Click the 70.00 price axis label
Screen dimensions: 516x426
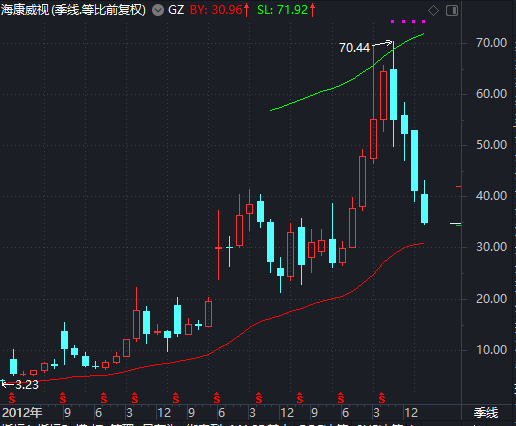coord(491,43)
